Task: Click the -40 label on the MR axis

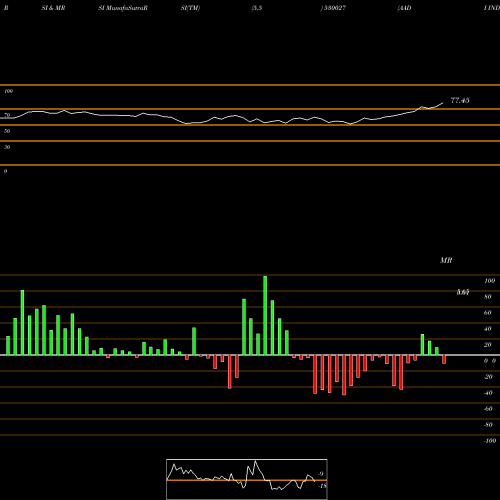Action: [488, 393]
